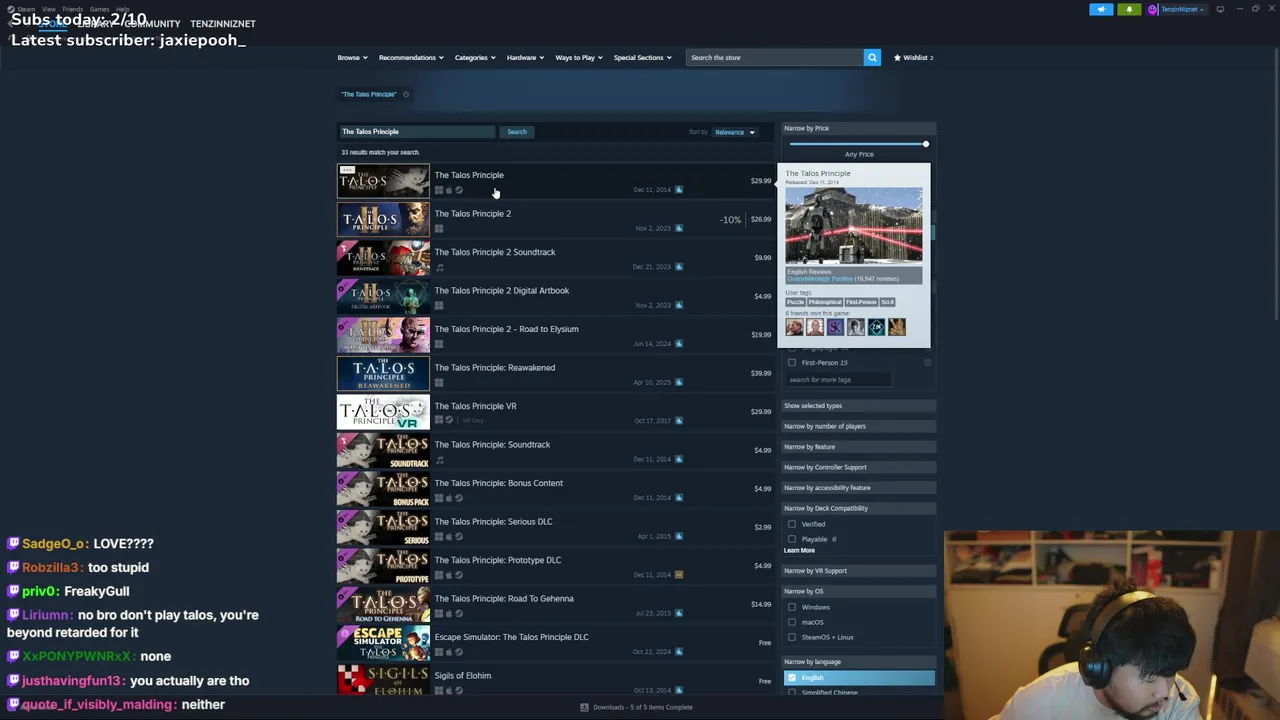This screenshot has width=1280, height=720.
Task: Click Escape Simulator Talos DLC capsule image
Action: point(383,643)
